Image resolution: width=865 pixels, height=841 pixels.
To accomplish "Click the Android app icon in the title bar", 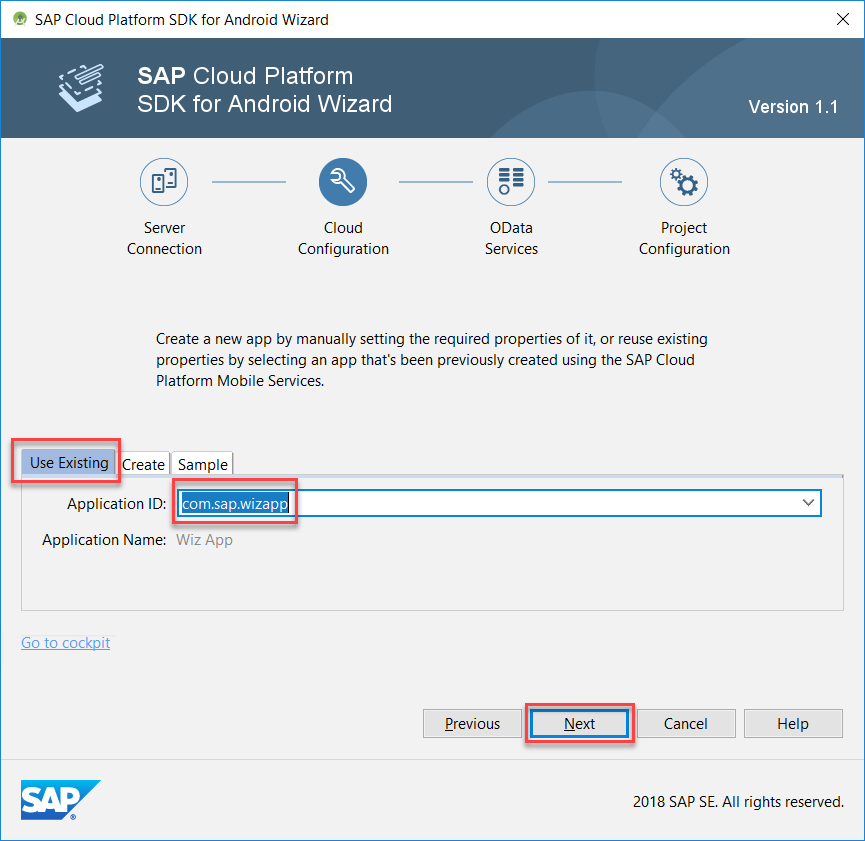I will [x=19, y=19].
